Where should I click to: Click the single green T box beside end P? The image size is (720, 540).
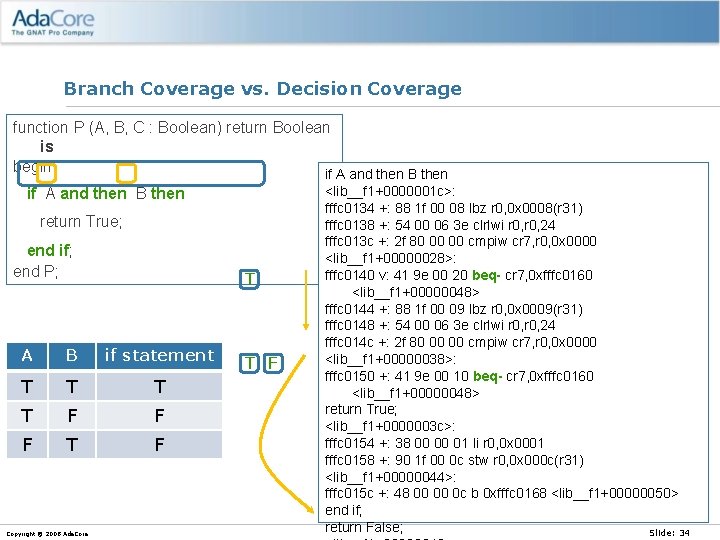click(249, 279)
